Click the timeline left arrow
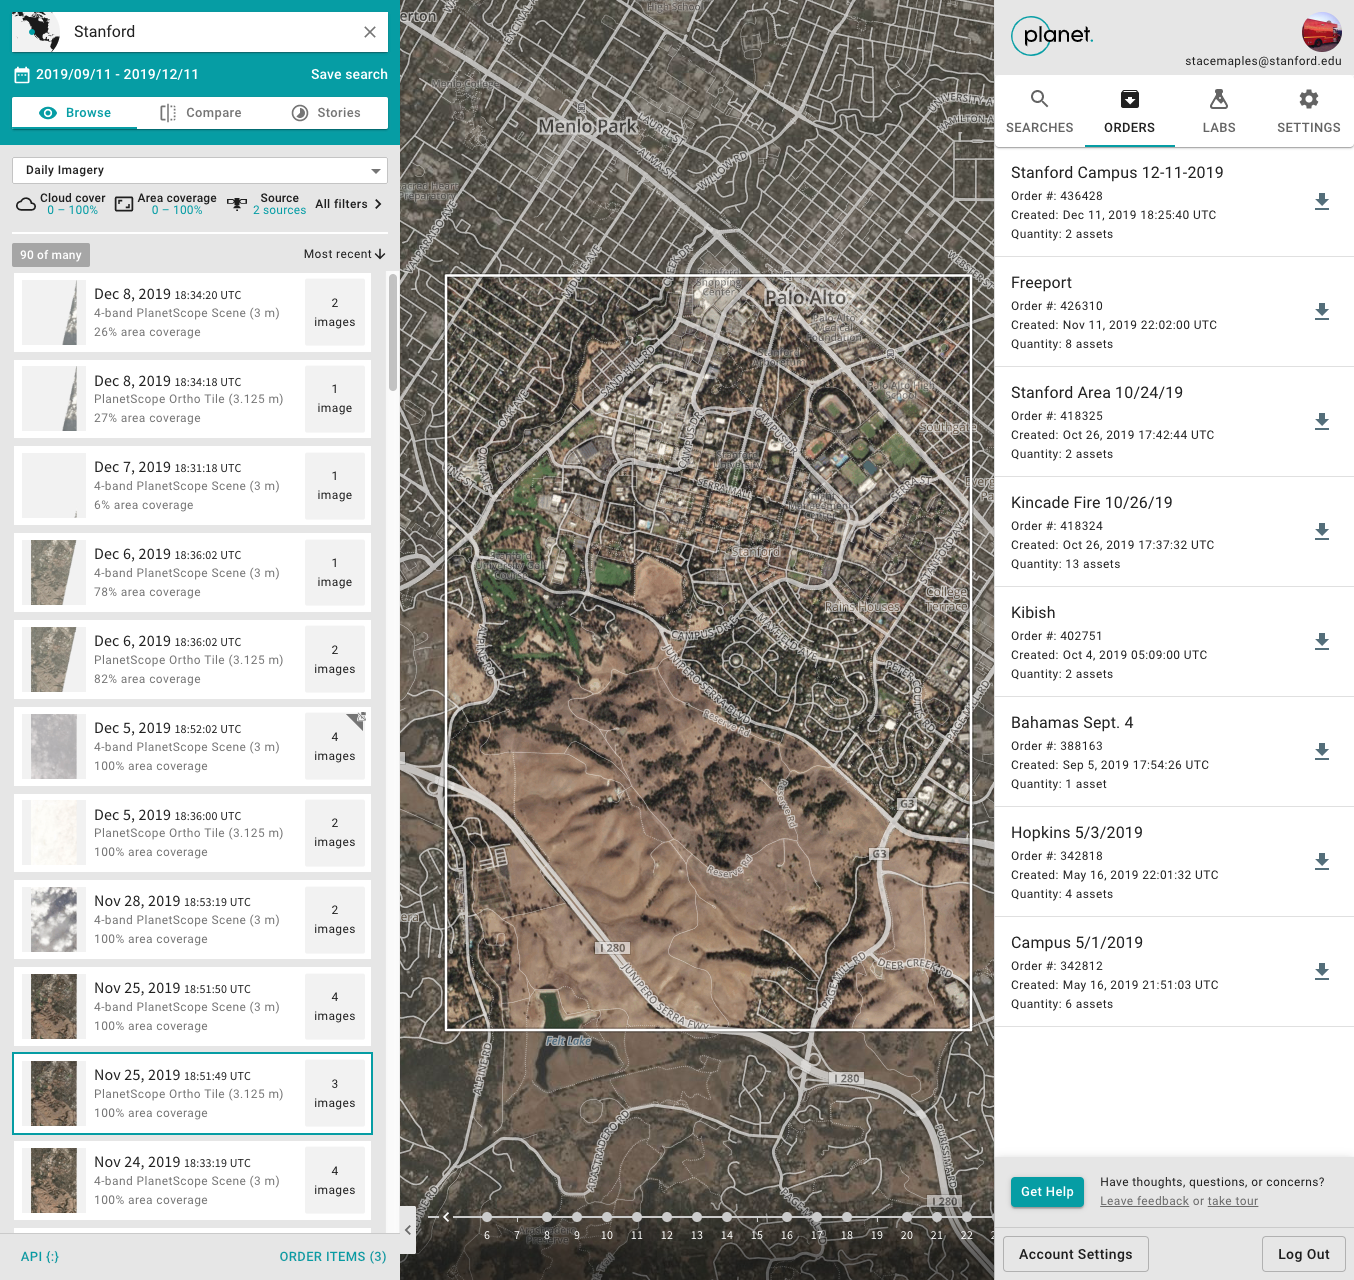This screenshot has height=1280, width=1354. click(446, 1217)
